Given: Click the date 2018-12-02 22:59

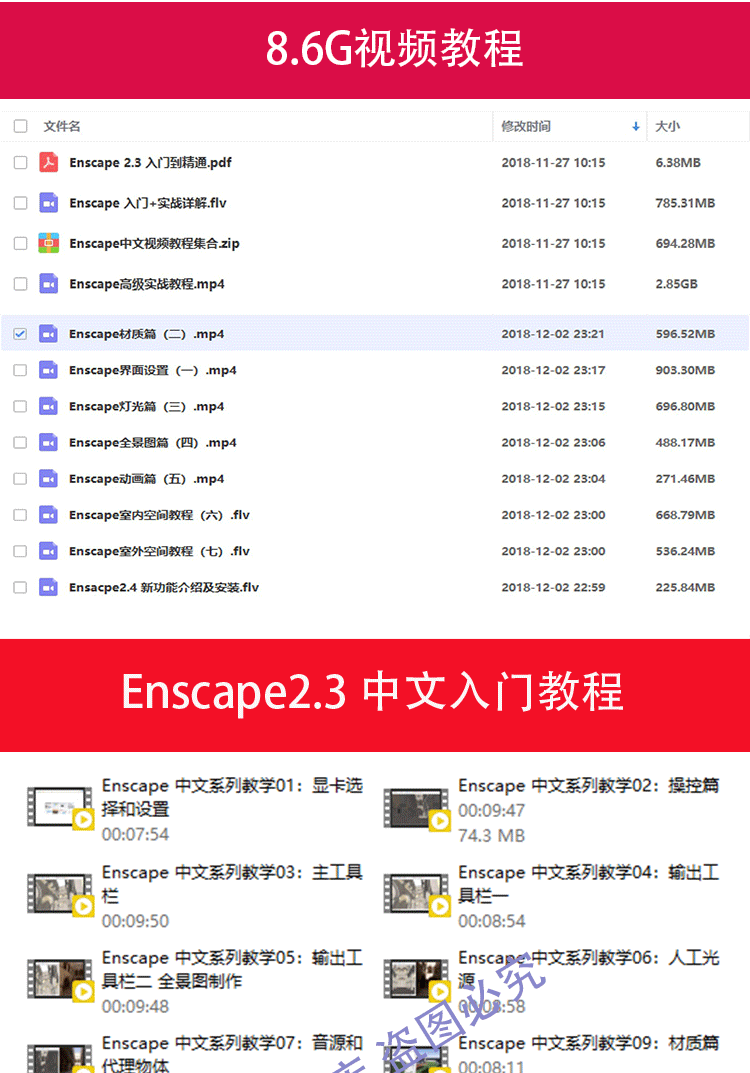Looking at the screenshot, I should 553,587.
